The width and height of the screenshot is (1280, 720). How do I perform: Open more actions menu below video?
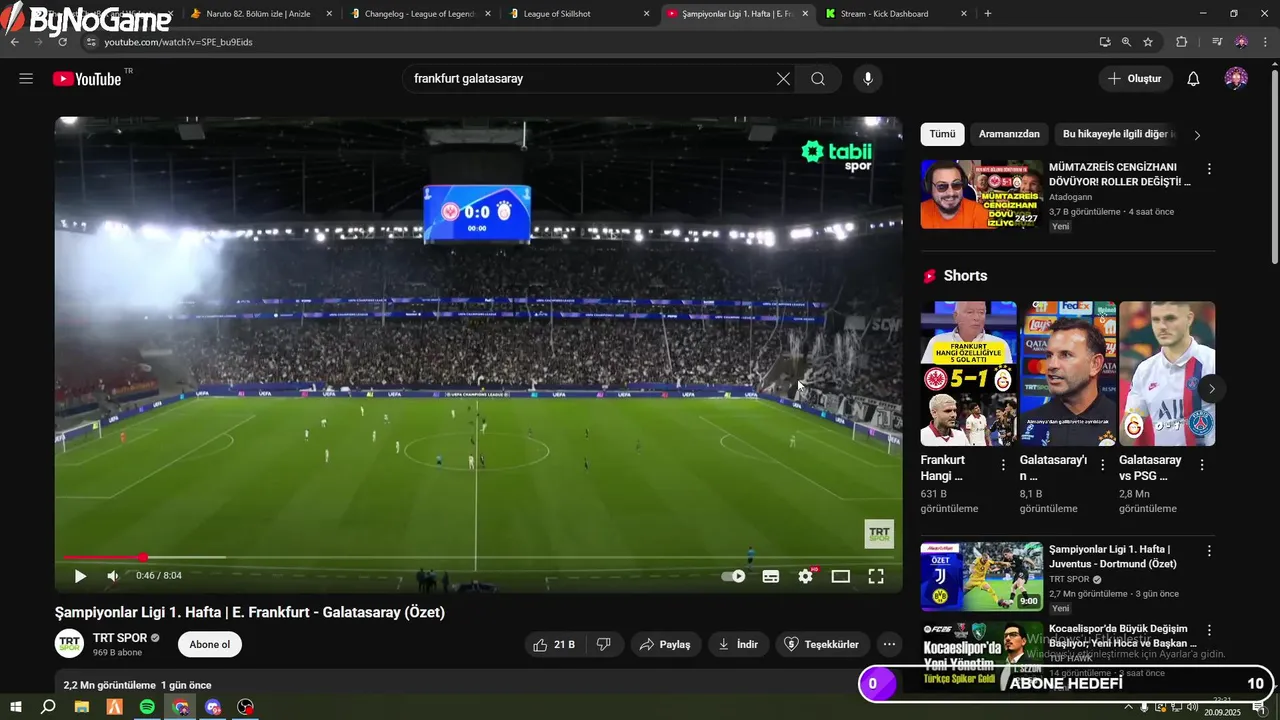point(889,645)
